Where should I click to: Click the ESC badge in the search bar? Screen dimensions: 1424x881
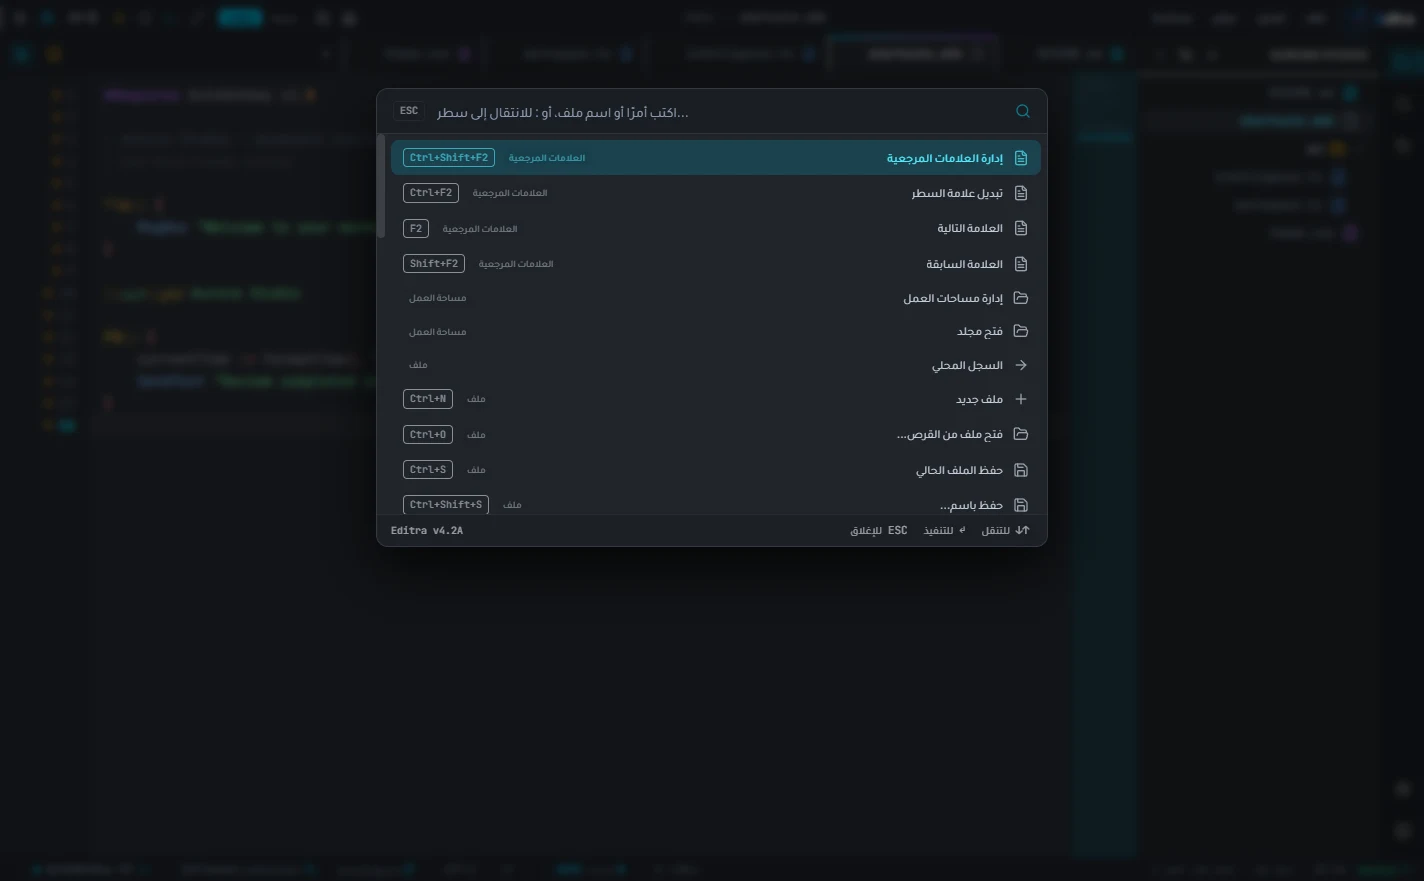[409, 111]
